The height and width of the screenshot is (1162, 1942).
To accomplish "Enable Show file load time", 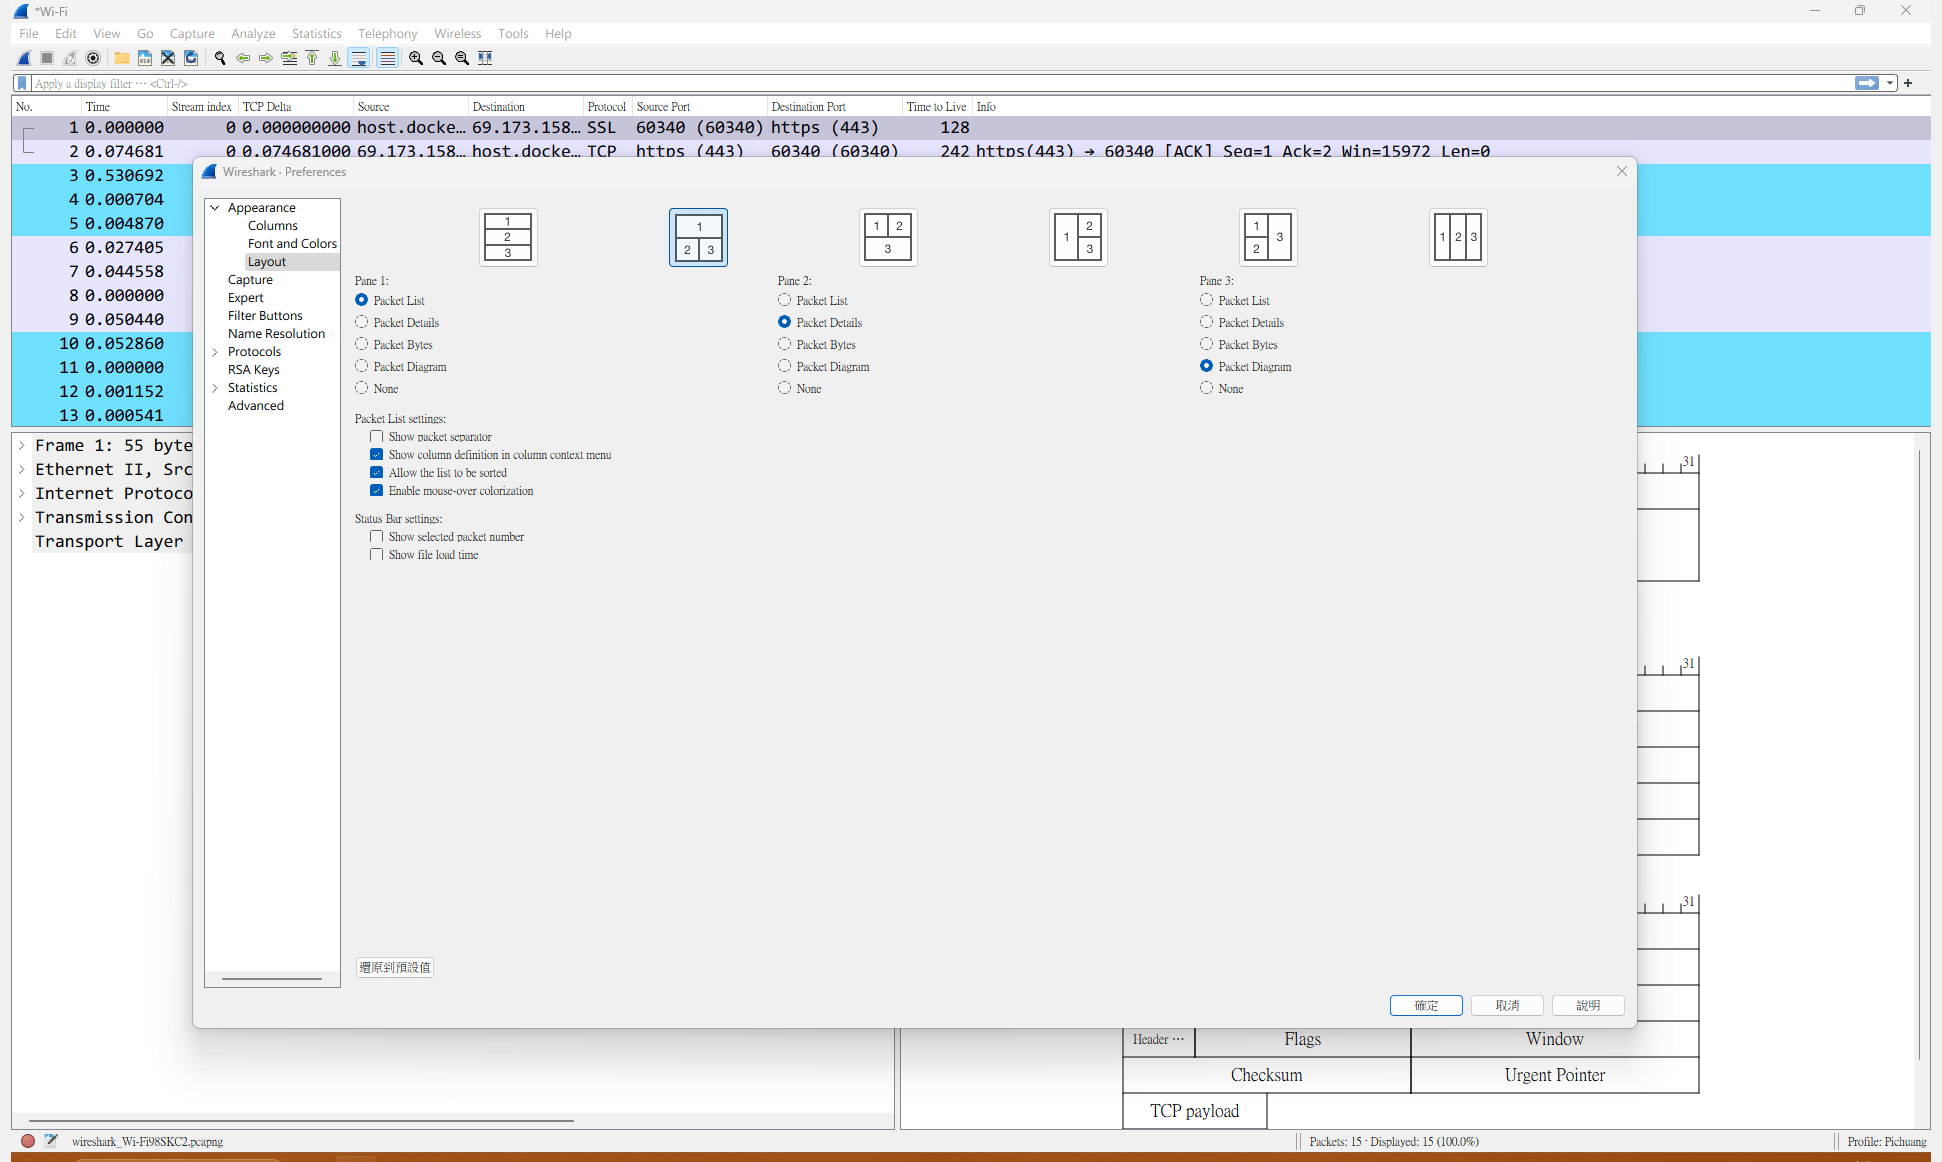I will click(377, 555).
